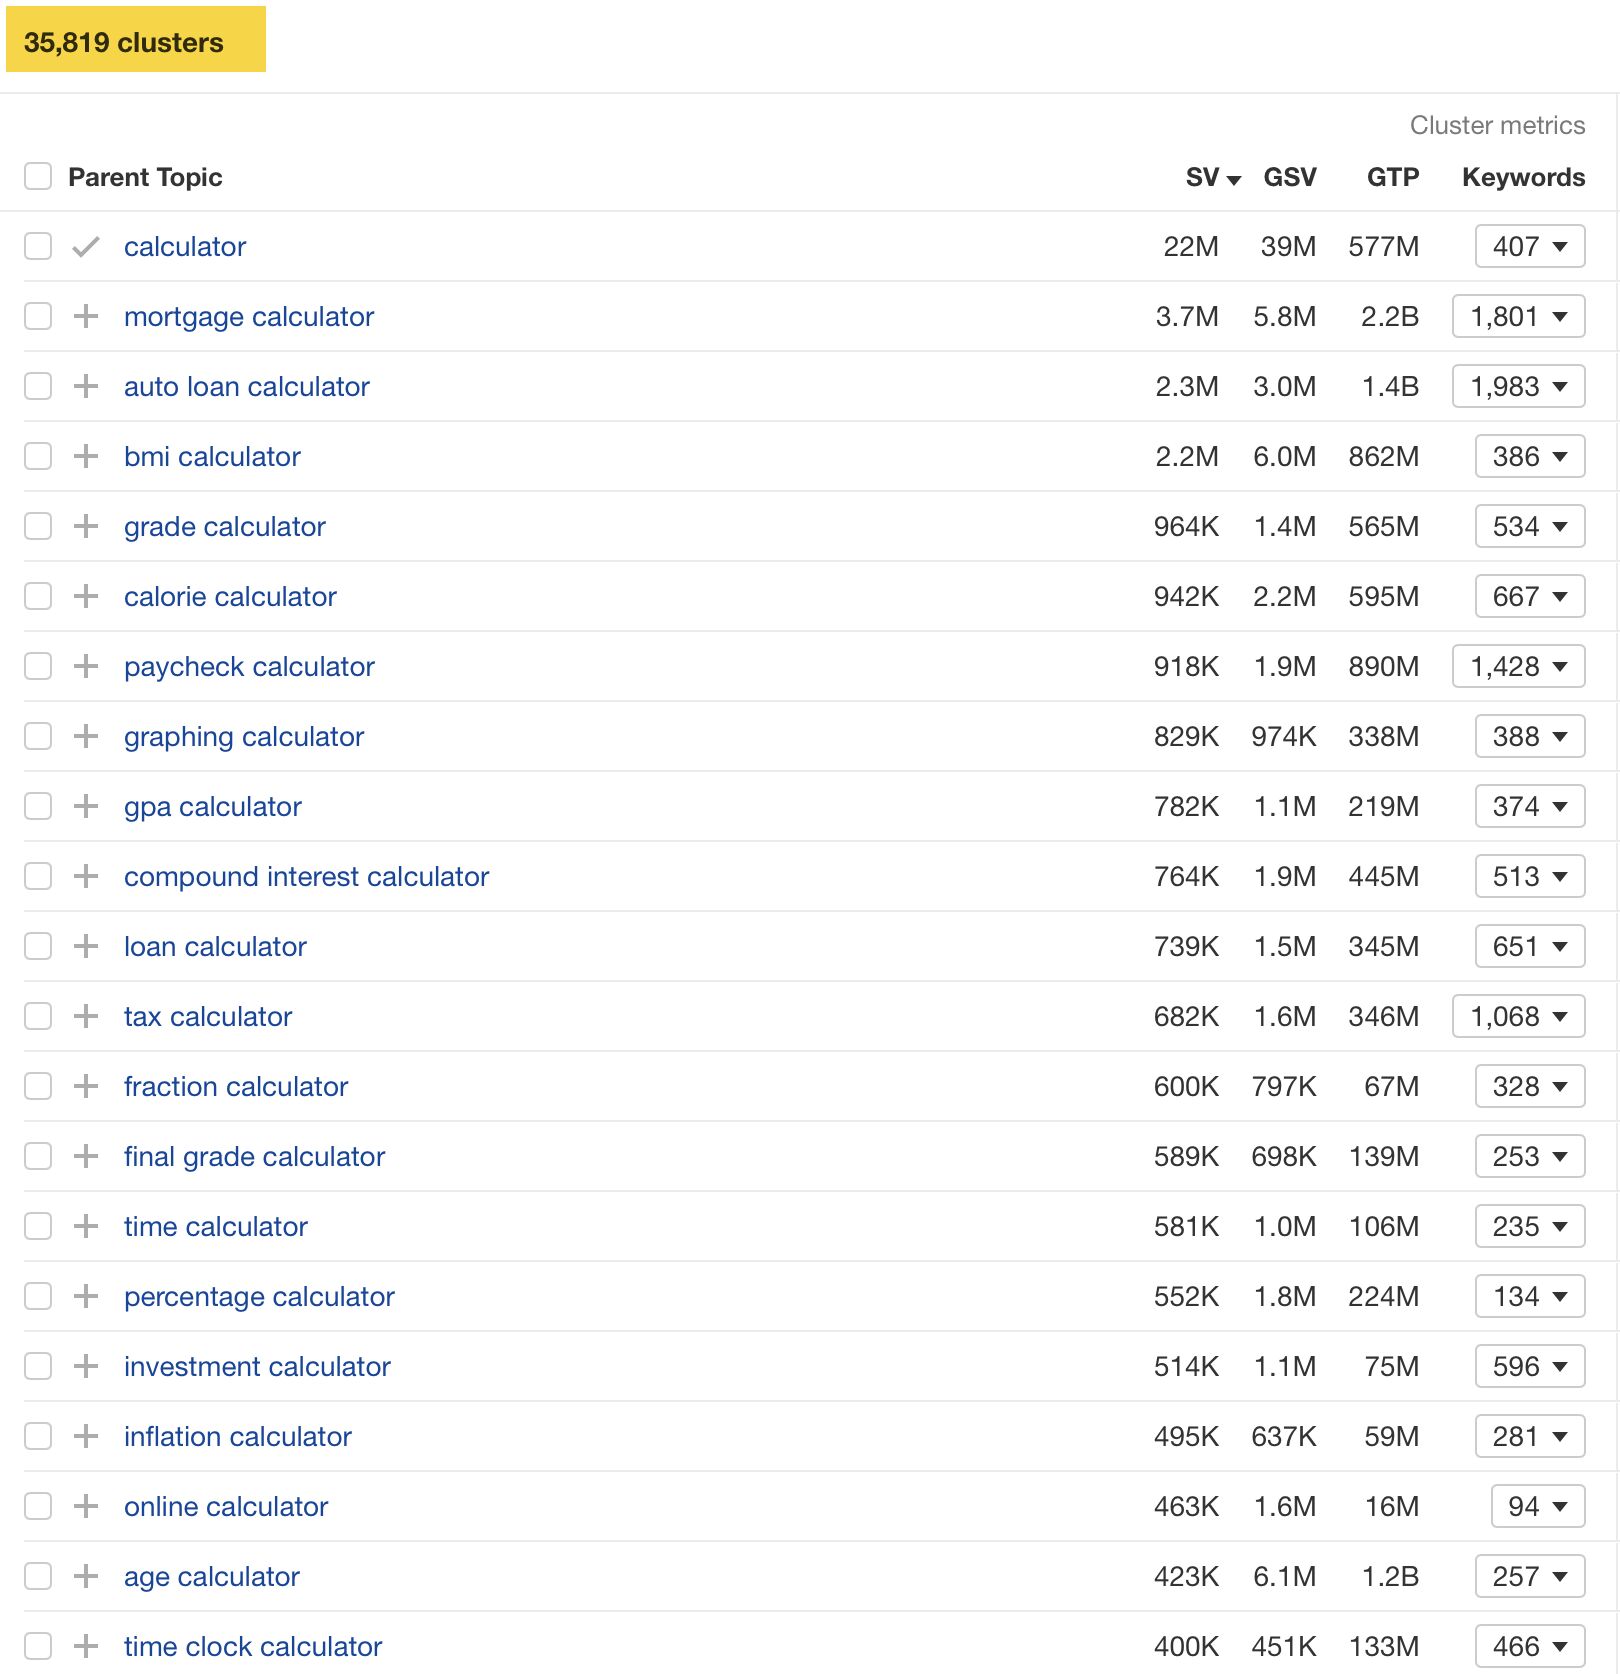Check the checkbox for the calculator row
Image resolution: width=1620 pixels, height=1674 pixels.
(37, 246)
